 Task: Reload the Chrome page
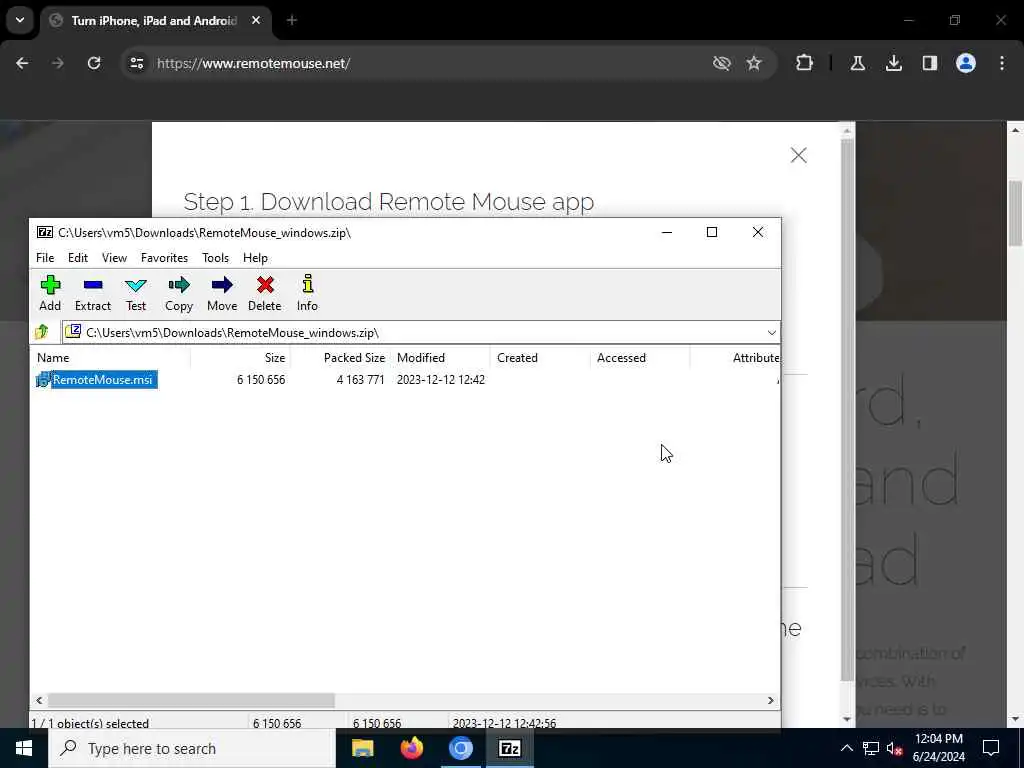pyautogui.click(x=94, y=63)
